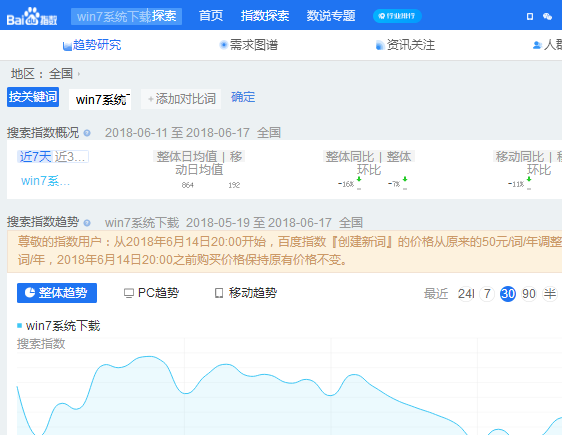Switch to 移动趋势 tab
Screen dimensions: 562x435
tap(246, 293)
